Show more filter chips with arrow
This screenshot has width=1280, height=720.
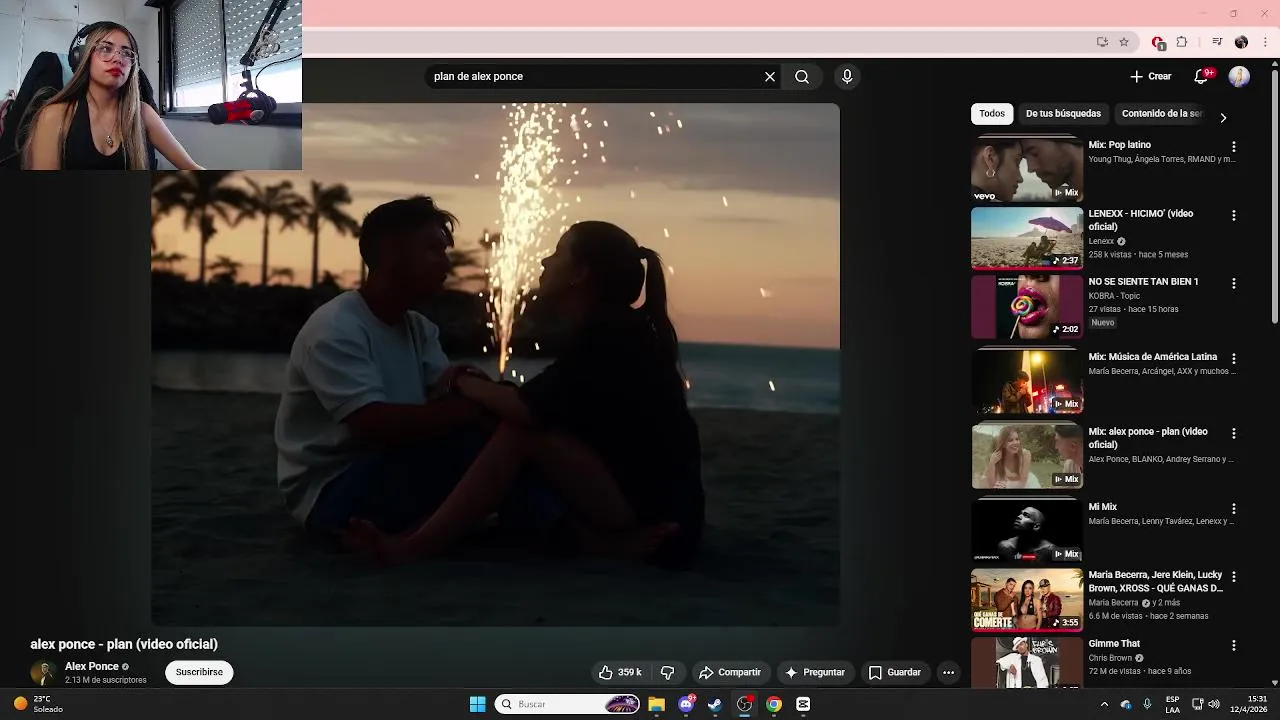(1223, 117)
